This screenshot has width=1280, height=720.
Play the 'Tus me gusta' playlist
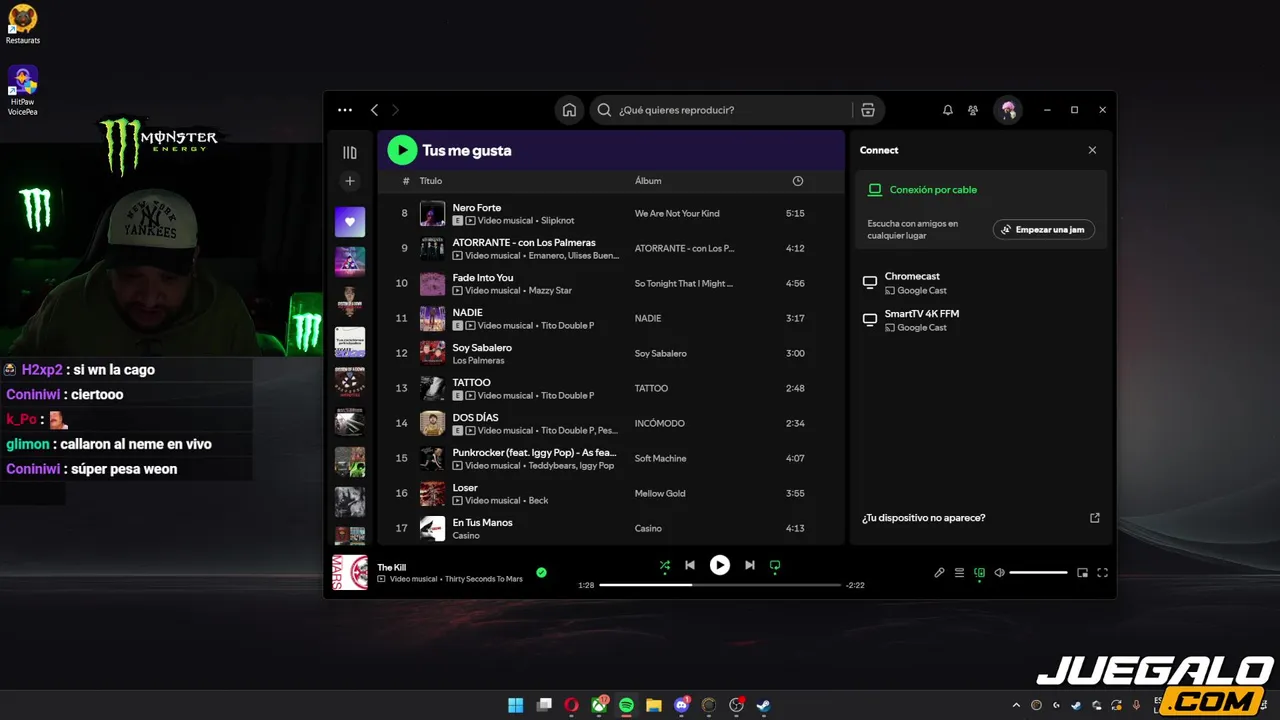(402, 150)
